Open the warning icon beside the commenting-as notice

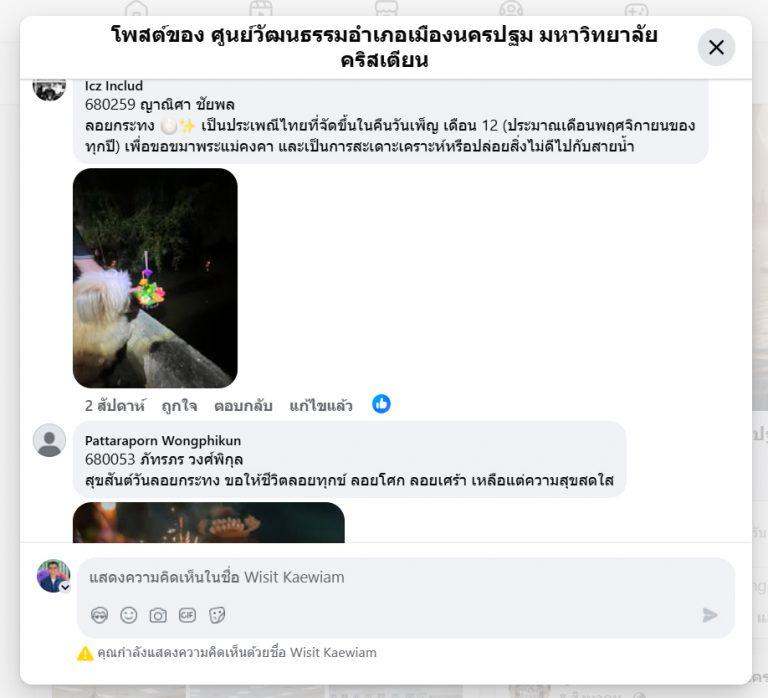(85, 653)
